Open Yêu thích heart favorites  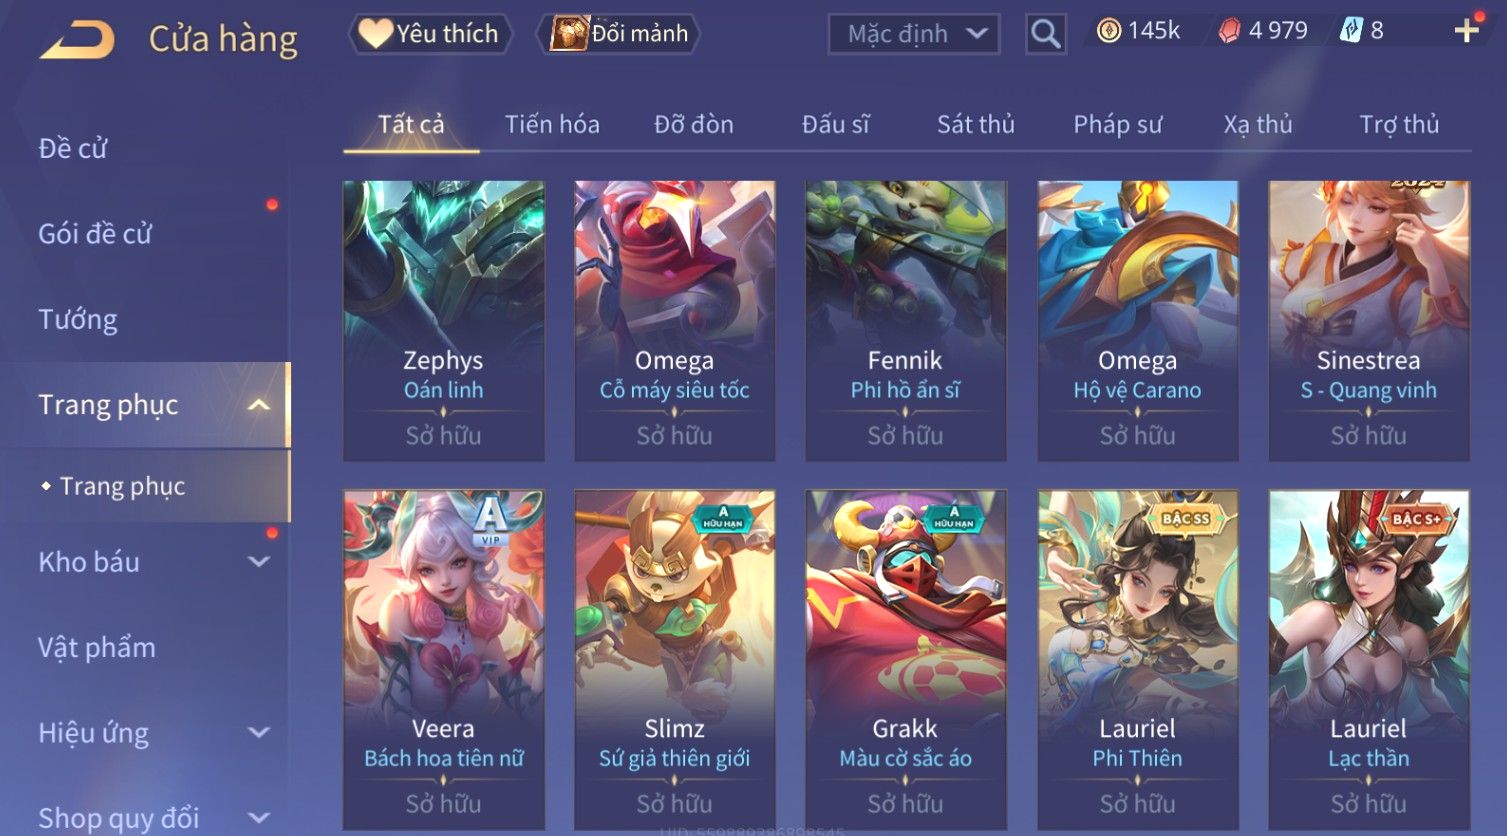click(430, 34)
